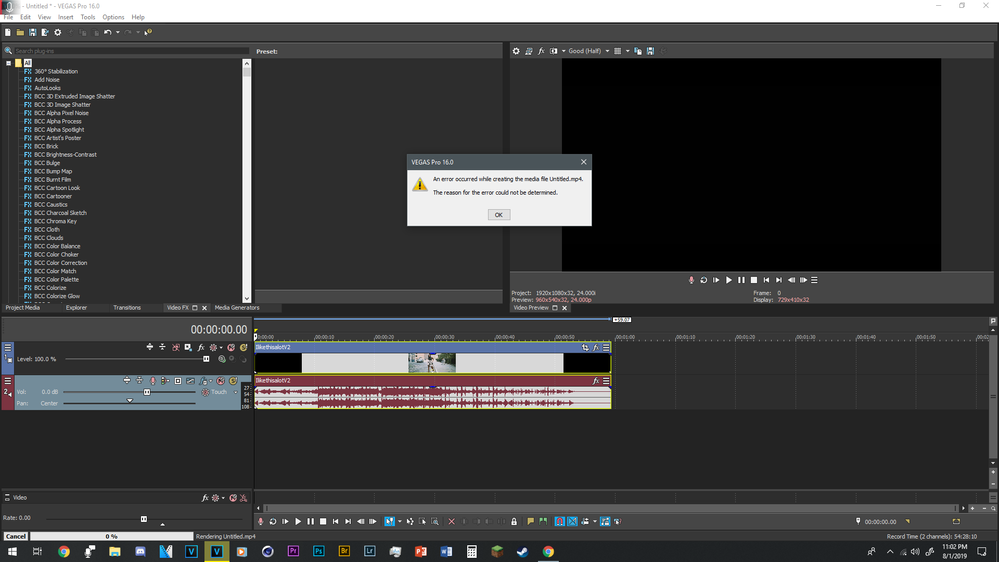Click audio track Vol slider handle
Viewport: 999px width, 562px height.
point(147,393)
